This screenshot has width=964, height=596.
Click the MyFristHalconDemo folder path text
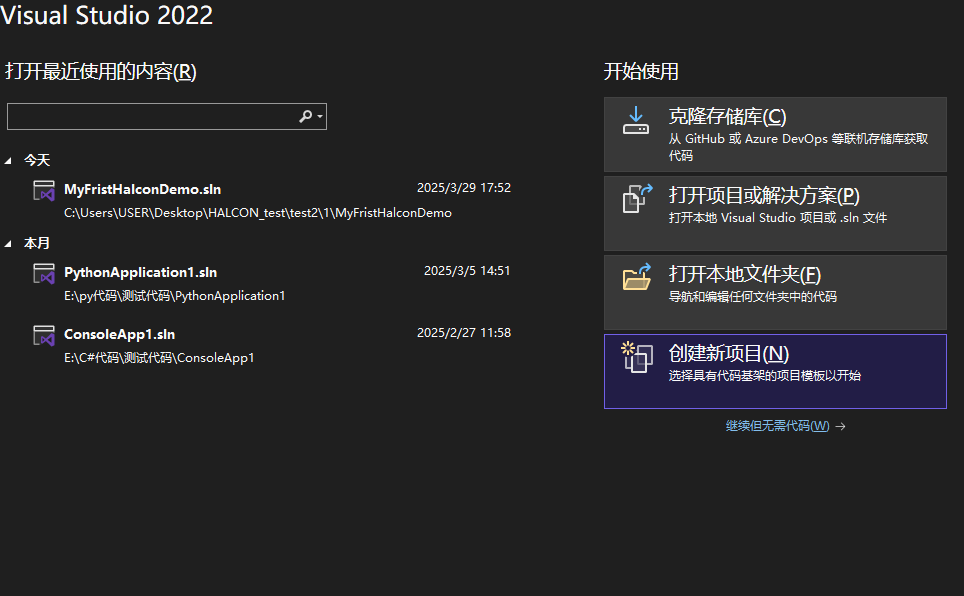(258, 213)
